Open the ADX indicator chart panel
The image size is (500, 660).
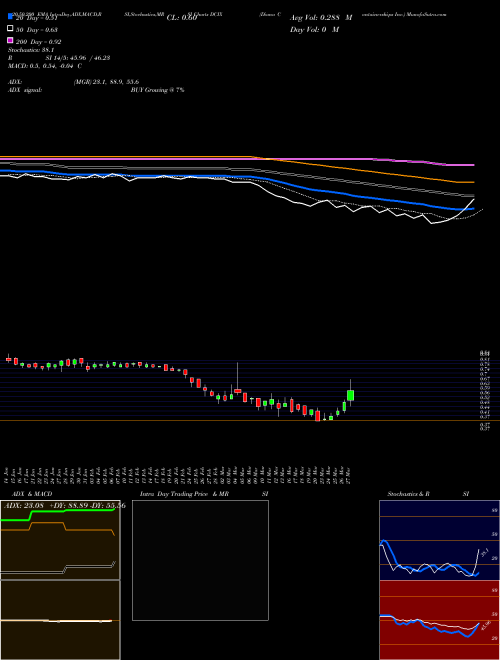[x=60, y=540]
